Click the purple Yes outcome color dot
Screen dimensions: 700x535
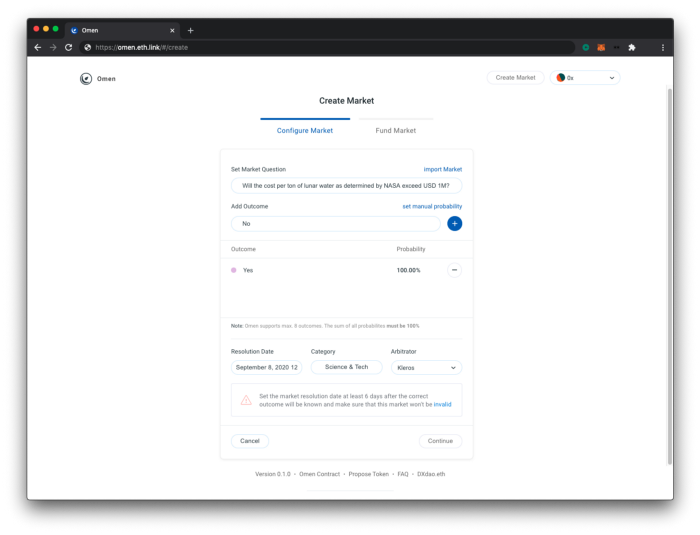(x=234, y=270)
